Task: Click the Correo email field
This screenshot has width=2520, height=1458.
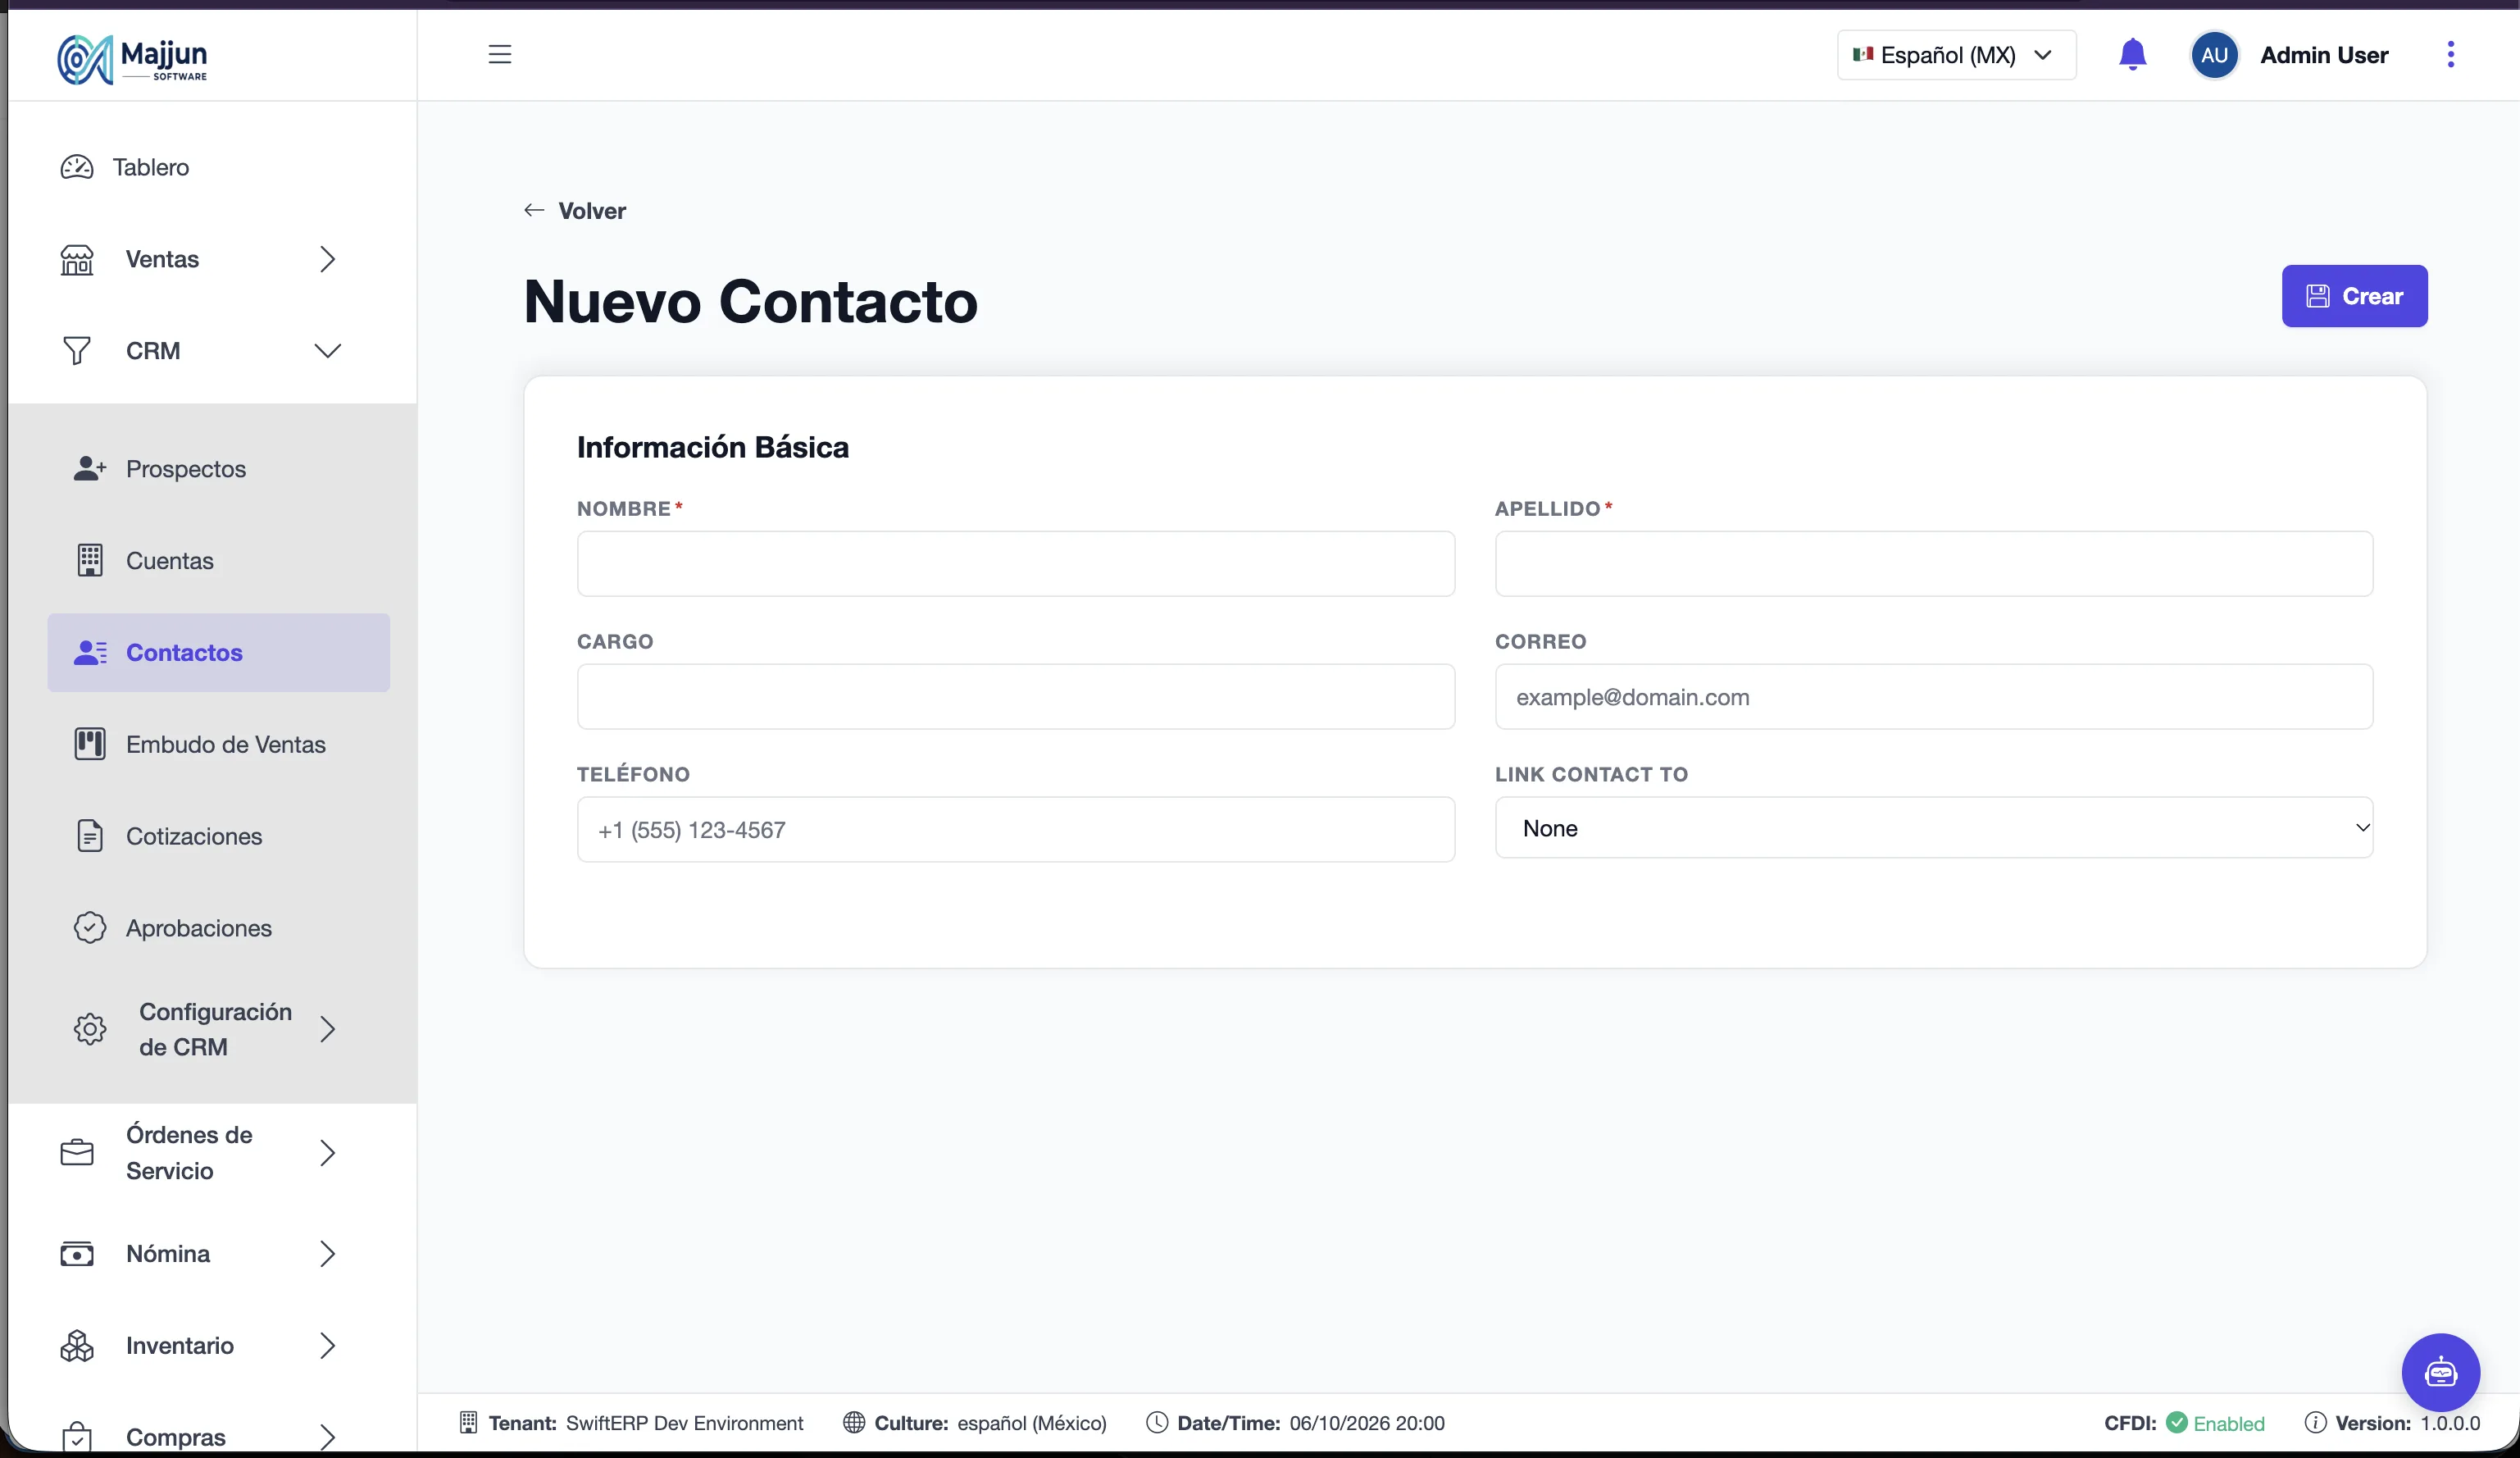Action: click(1933, 697)
